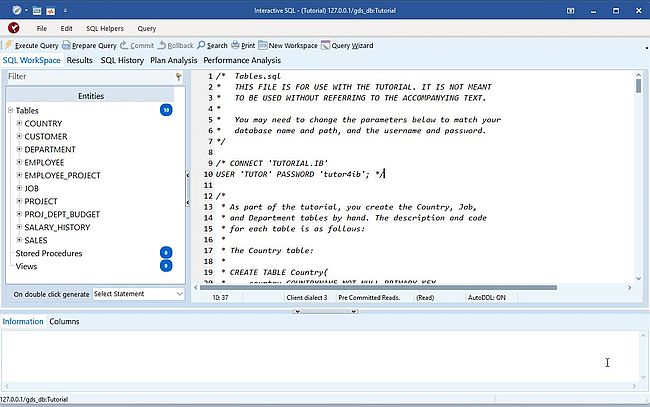Open the Customize Quick Access arrow

pos(65,11)
